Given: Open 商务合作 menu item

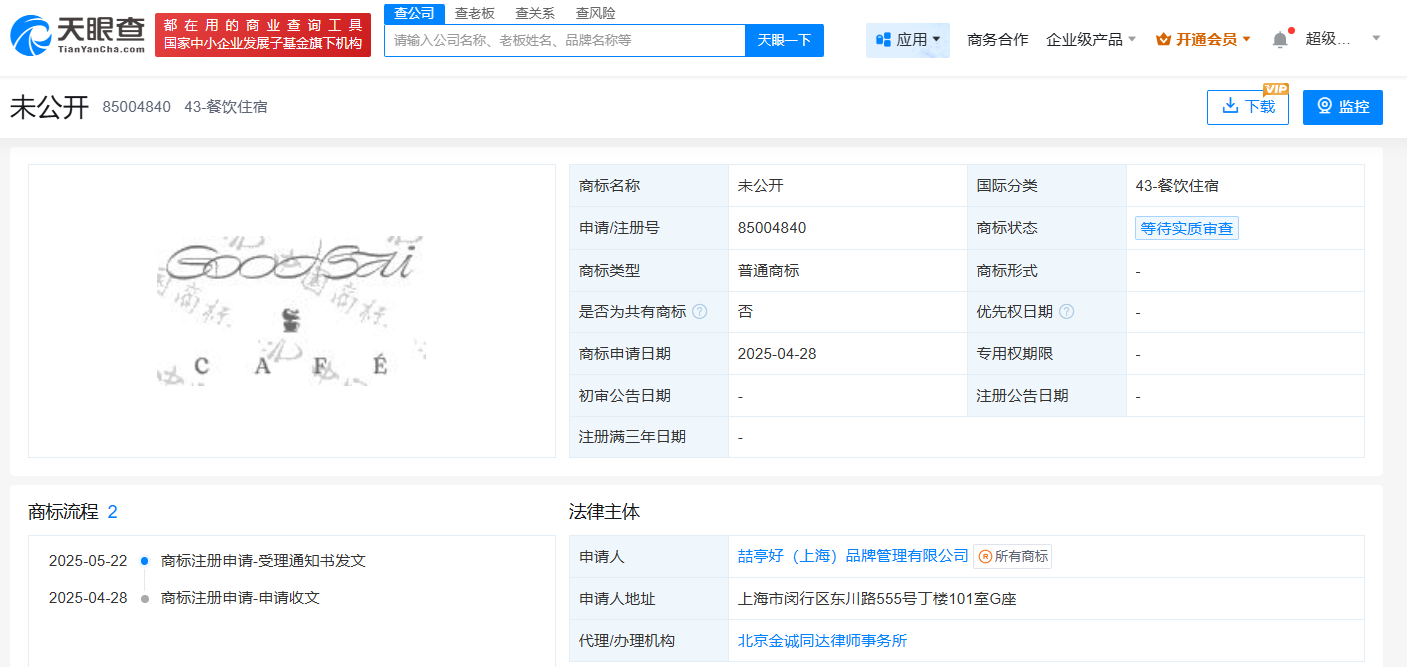Looking at the screenshot, I should [998, 40].
